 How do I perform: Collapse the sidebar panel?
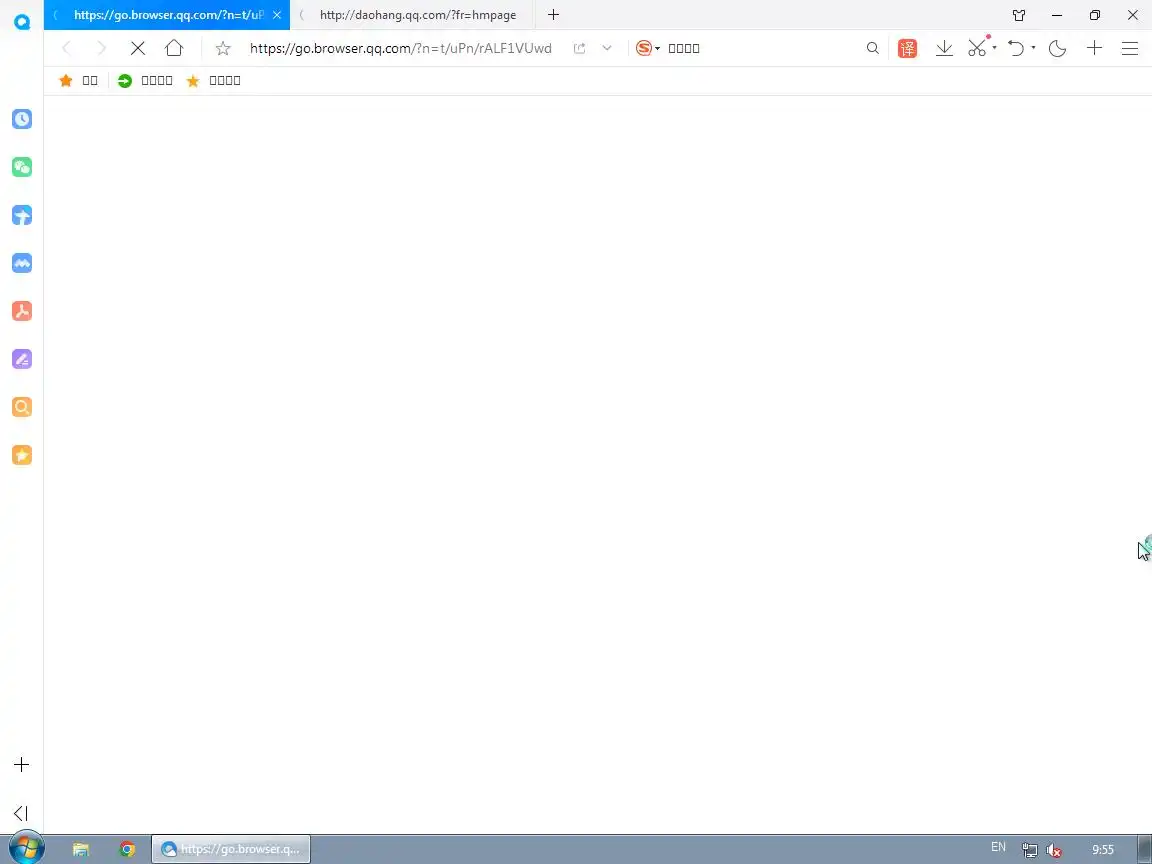(x=21, y=813)
